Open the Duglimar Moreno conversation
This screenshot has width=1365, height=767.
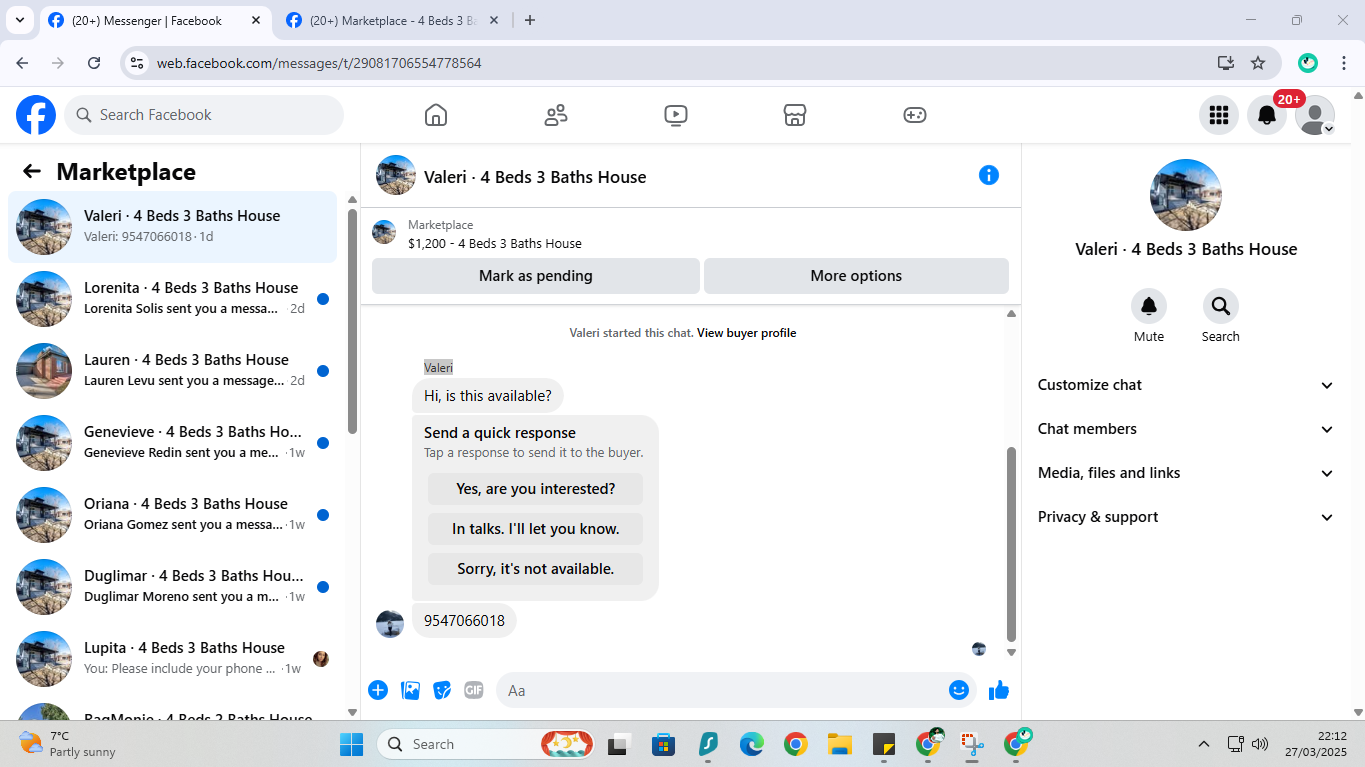172,587
